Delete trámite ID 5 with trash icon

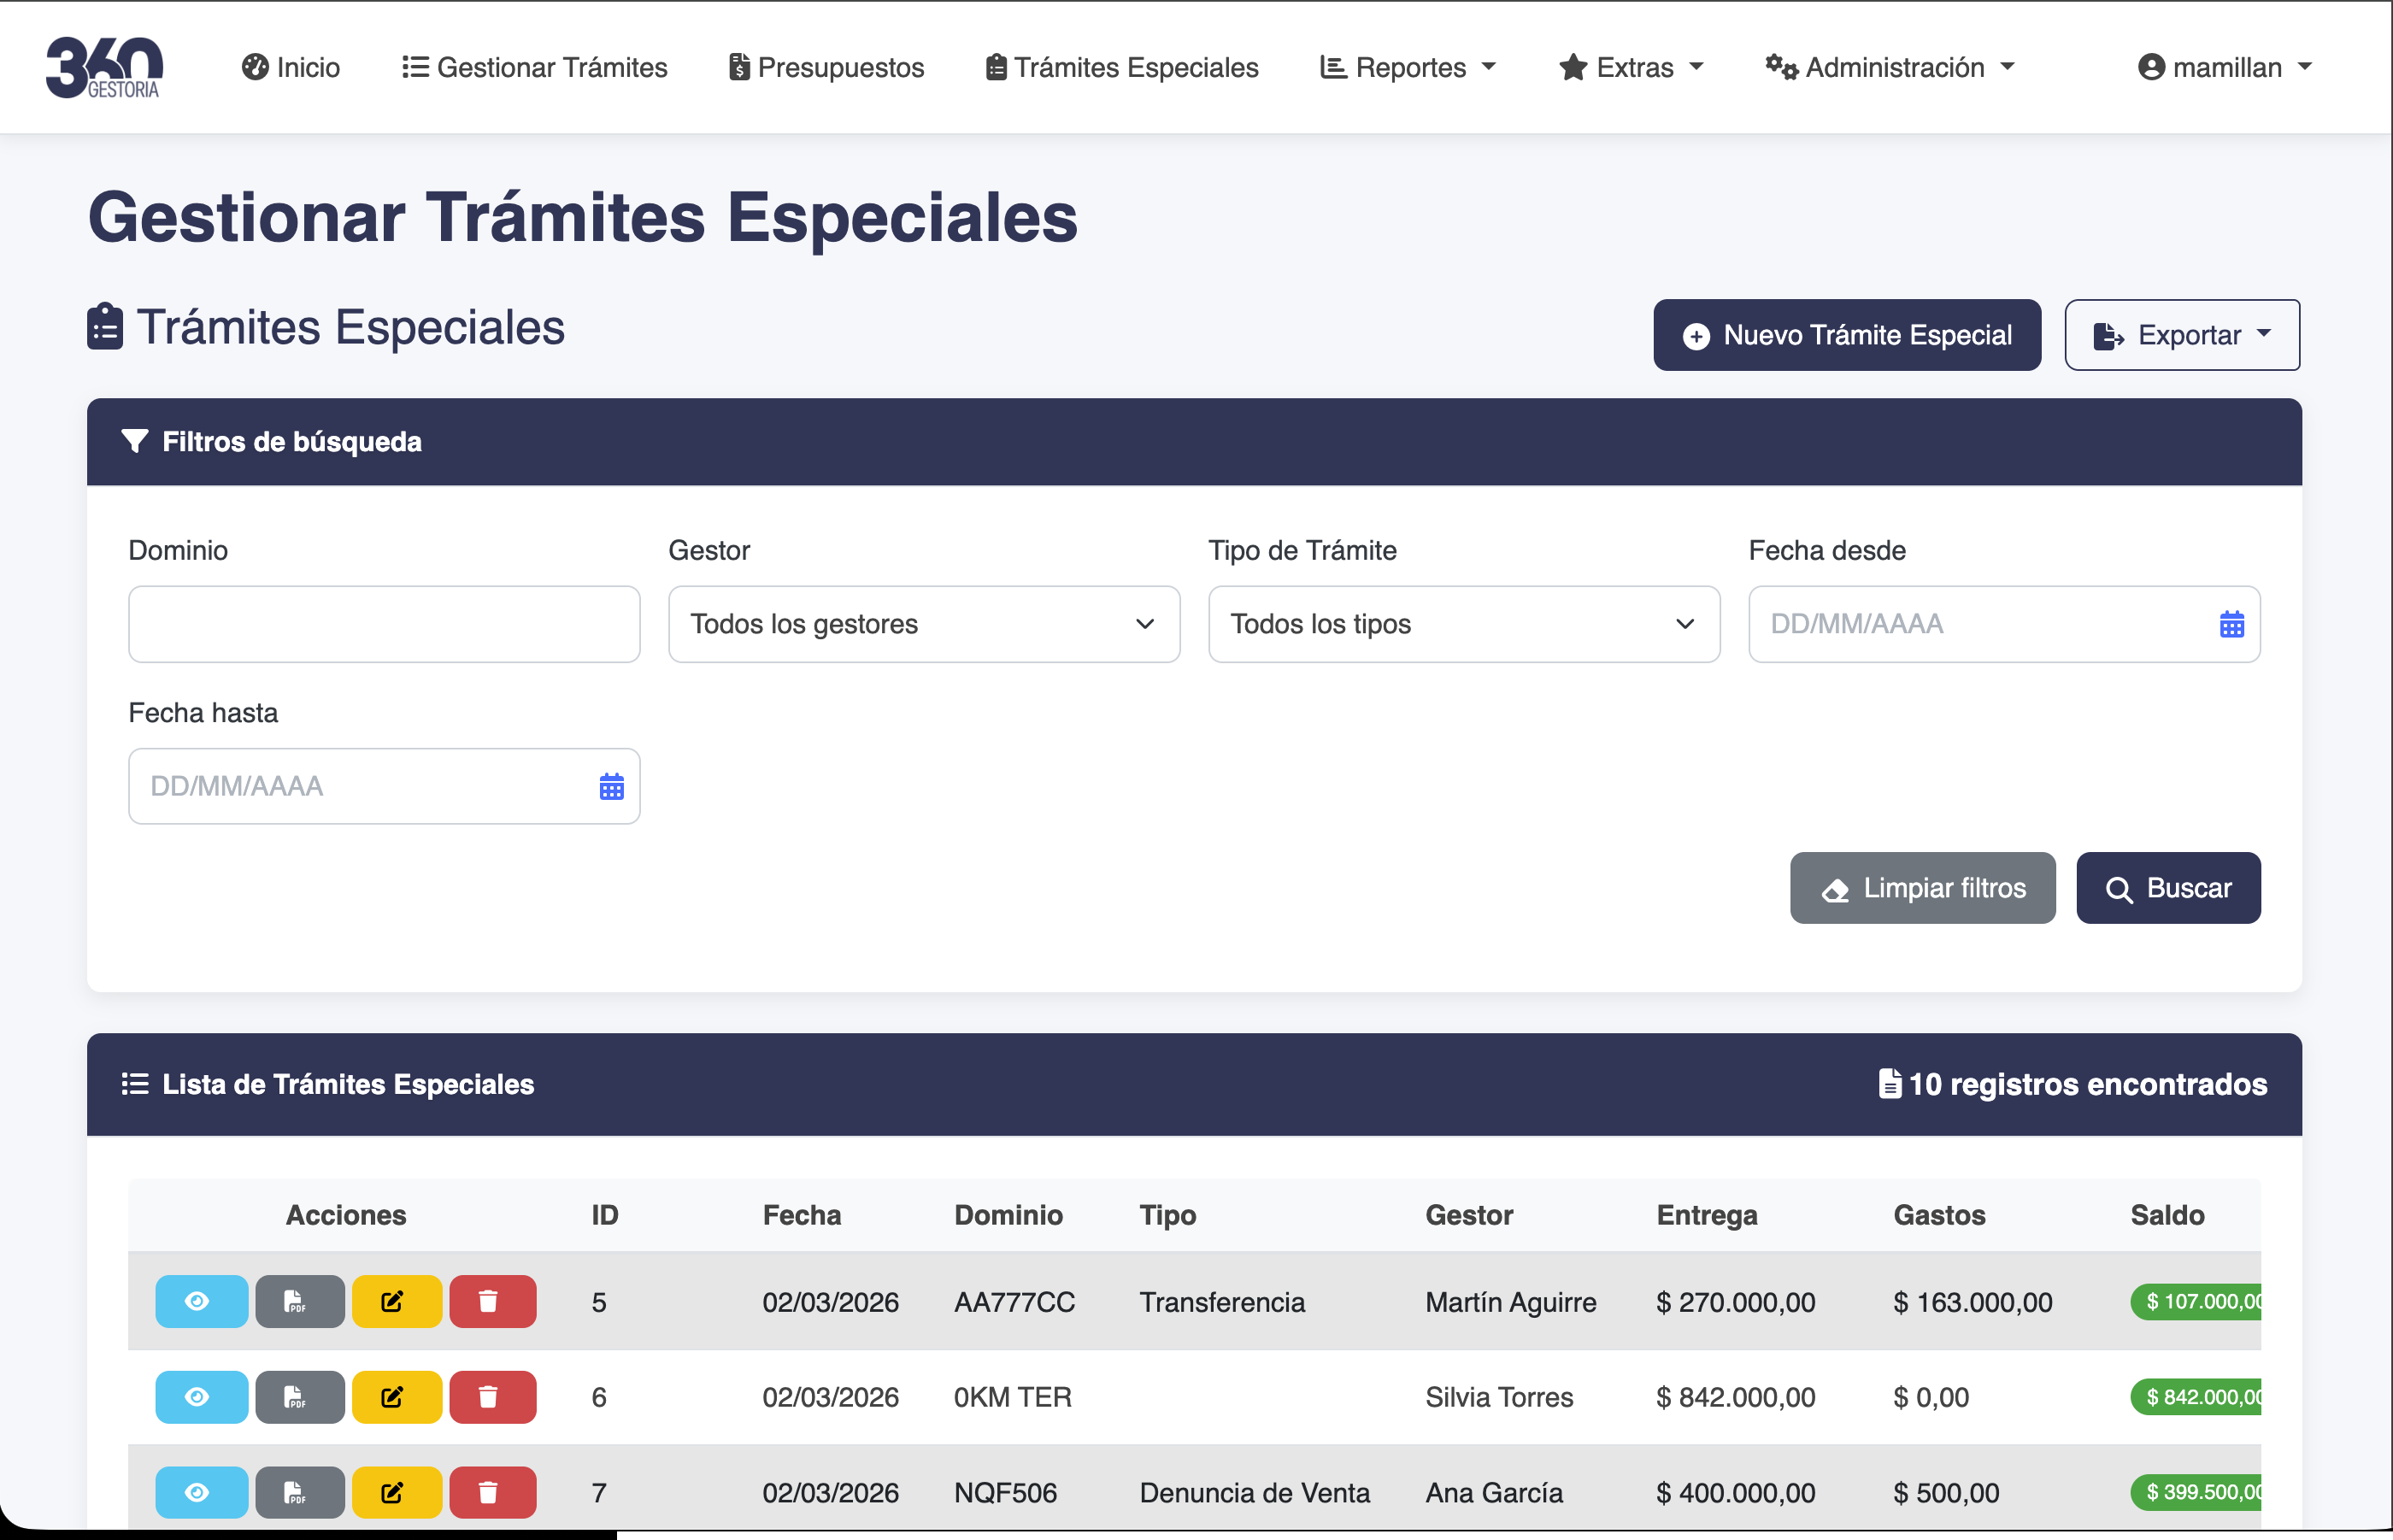(492, 1301)
